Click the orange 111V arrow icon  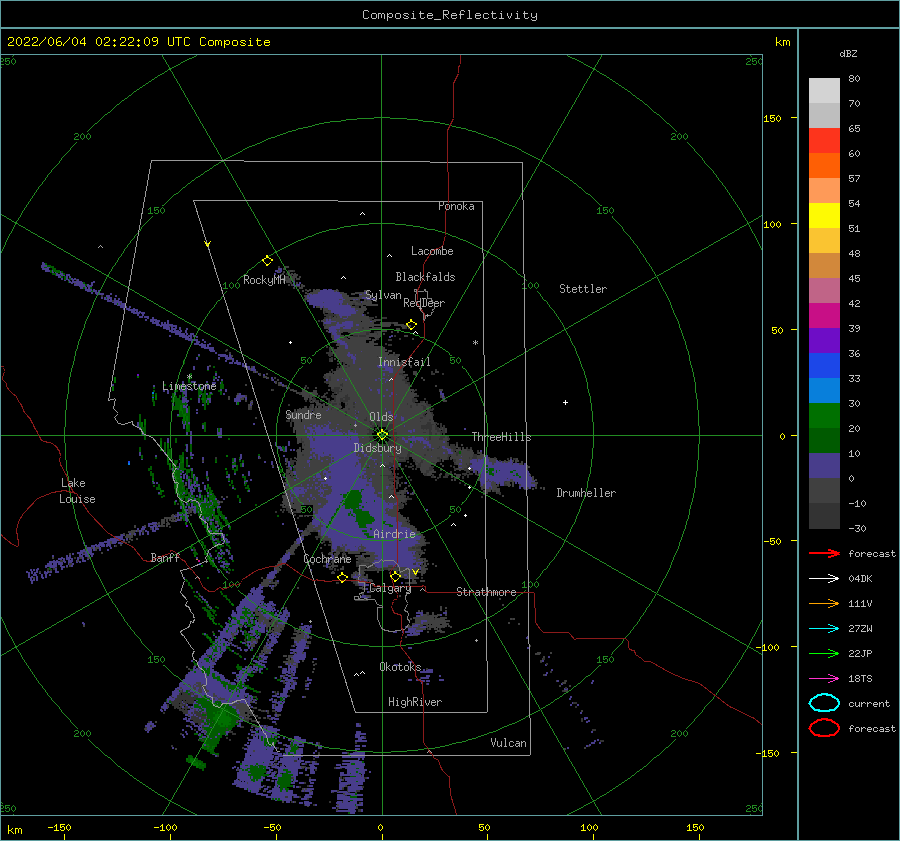point(824,603)
